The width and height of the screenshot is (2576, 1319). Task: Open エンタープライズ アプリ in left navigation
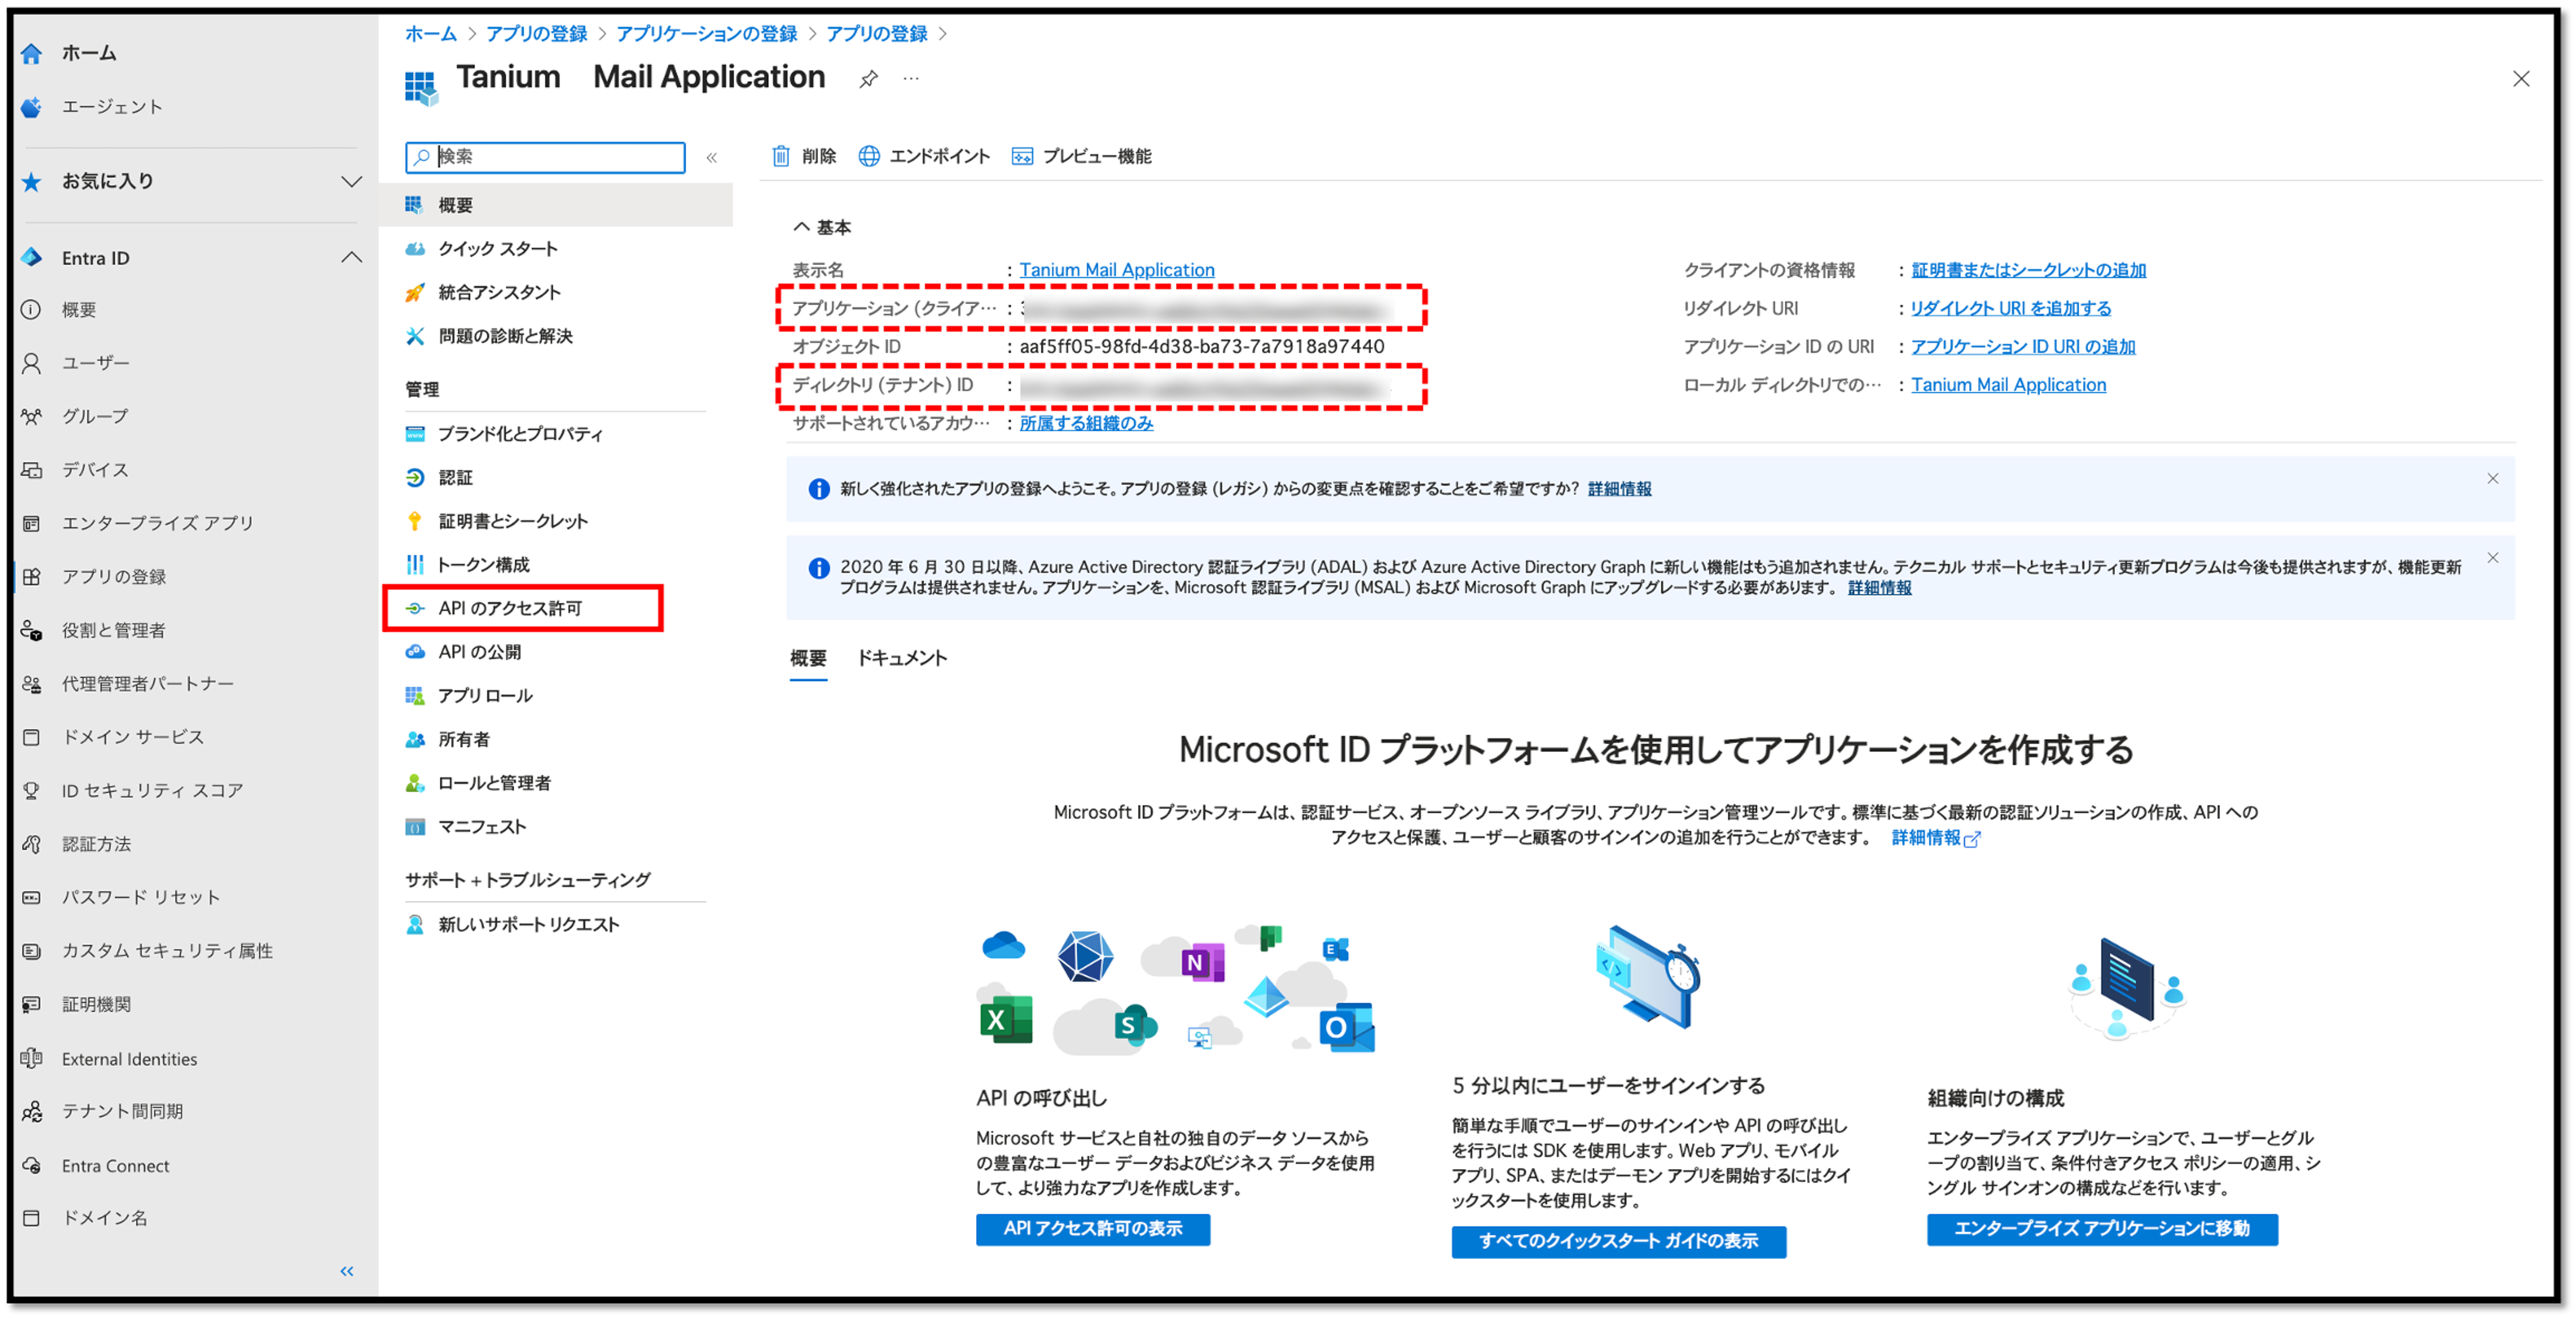(x=157, y=523)
